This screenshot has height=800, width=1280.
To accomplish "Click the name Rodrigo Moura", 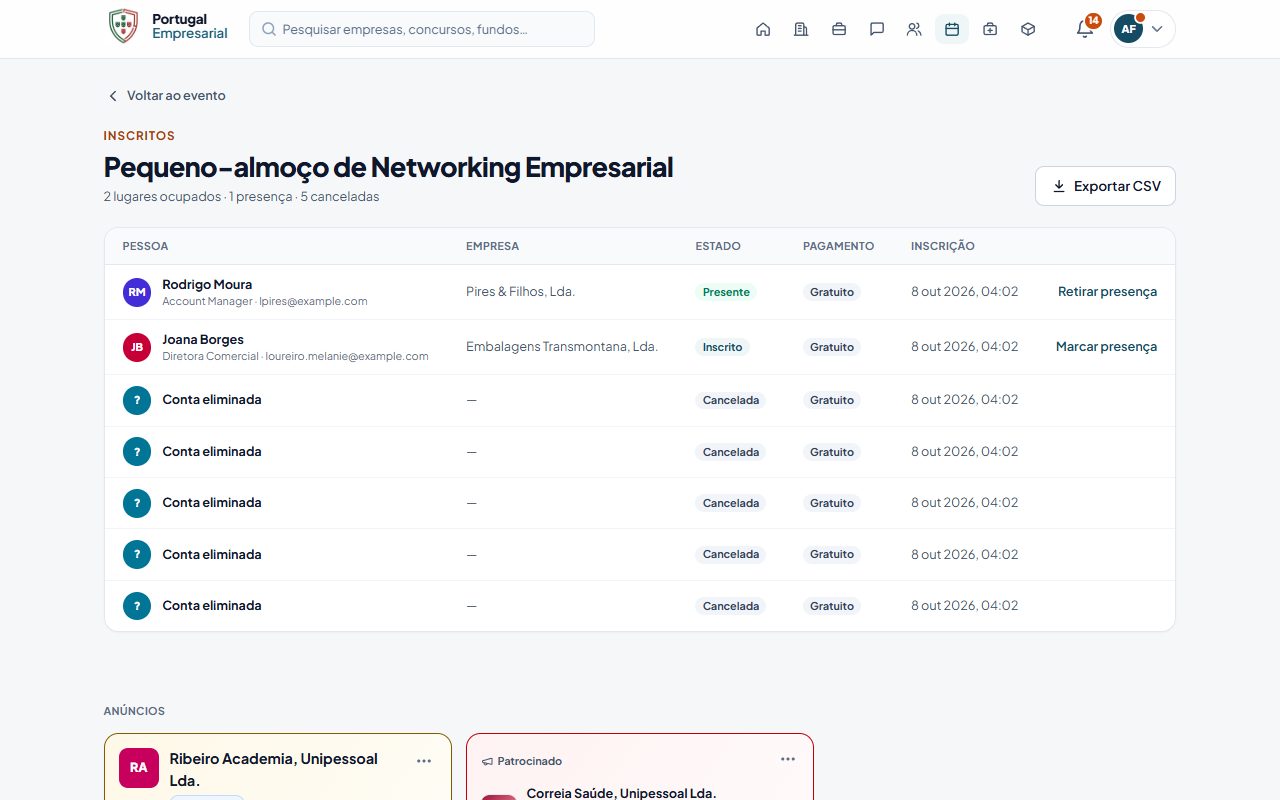I will pyautogui.click(x=207, y=284).
